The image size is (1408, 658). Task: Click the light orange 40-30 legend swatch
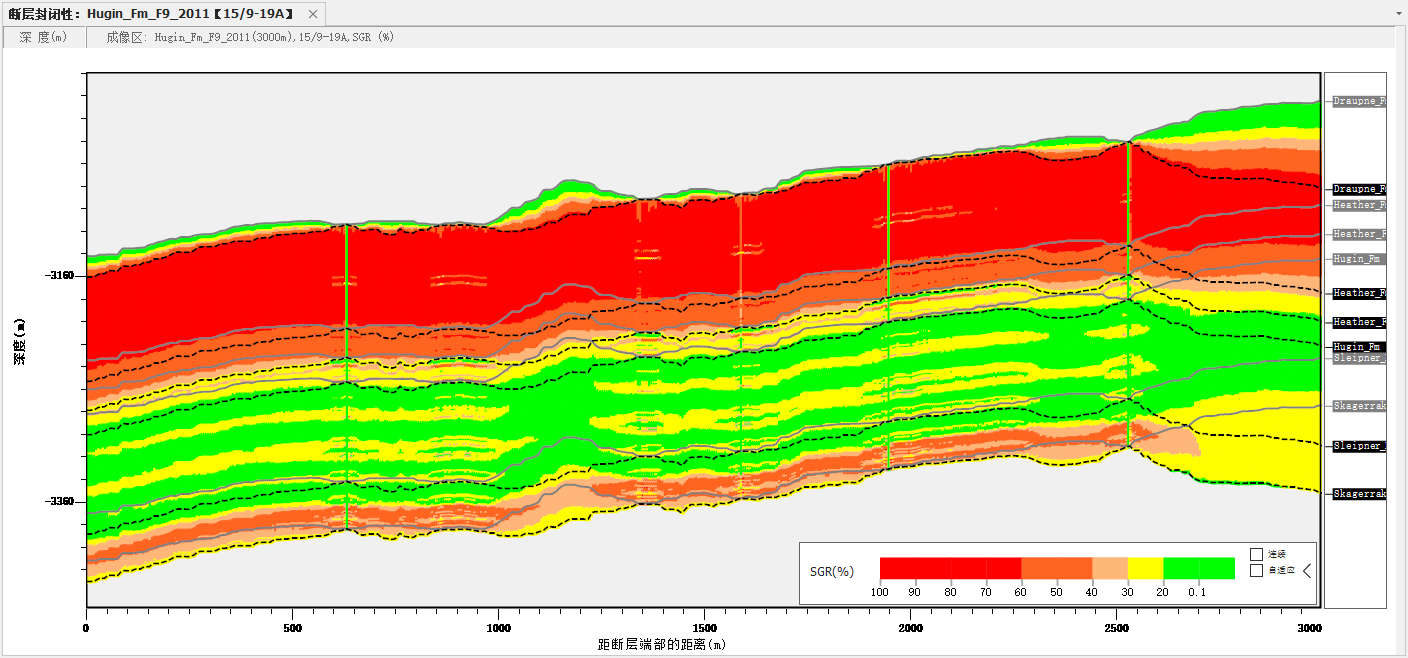pyautogui.click(x=1110, y=568)
